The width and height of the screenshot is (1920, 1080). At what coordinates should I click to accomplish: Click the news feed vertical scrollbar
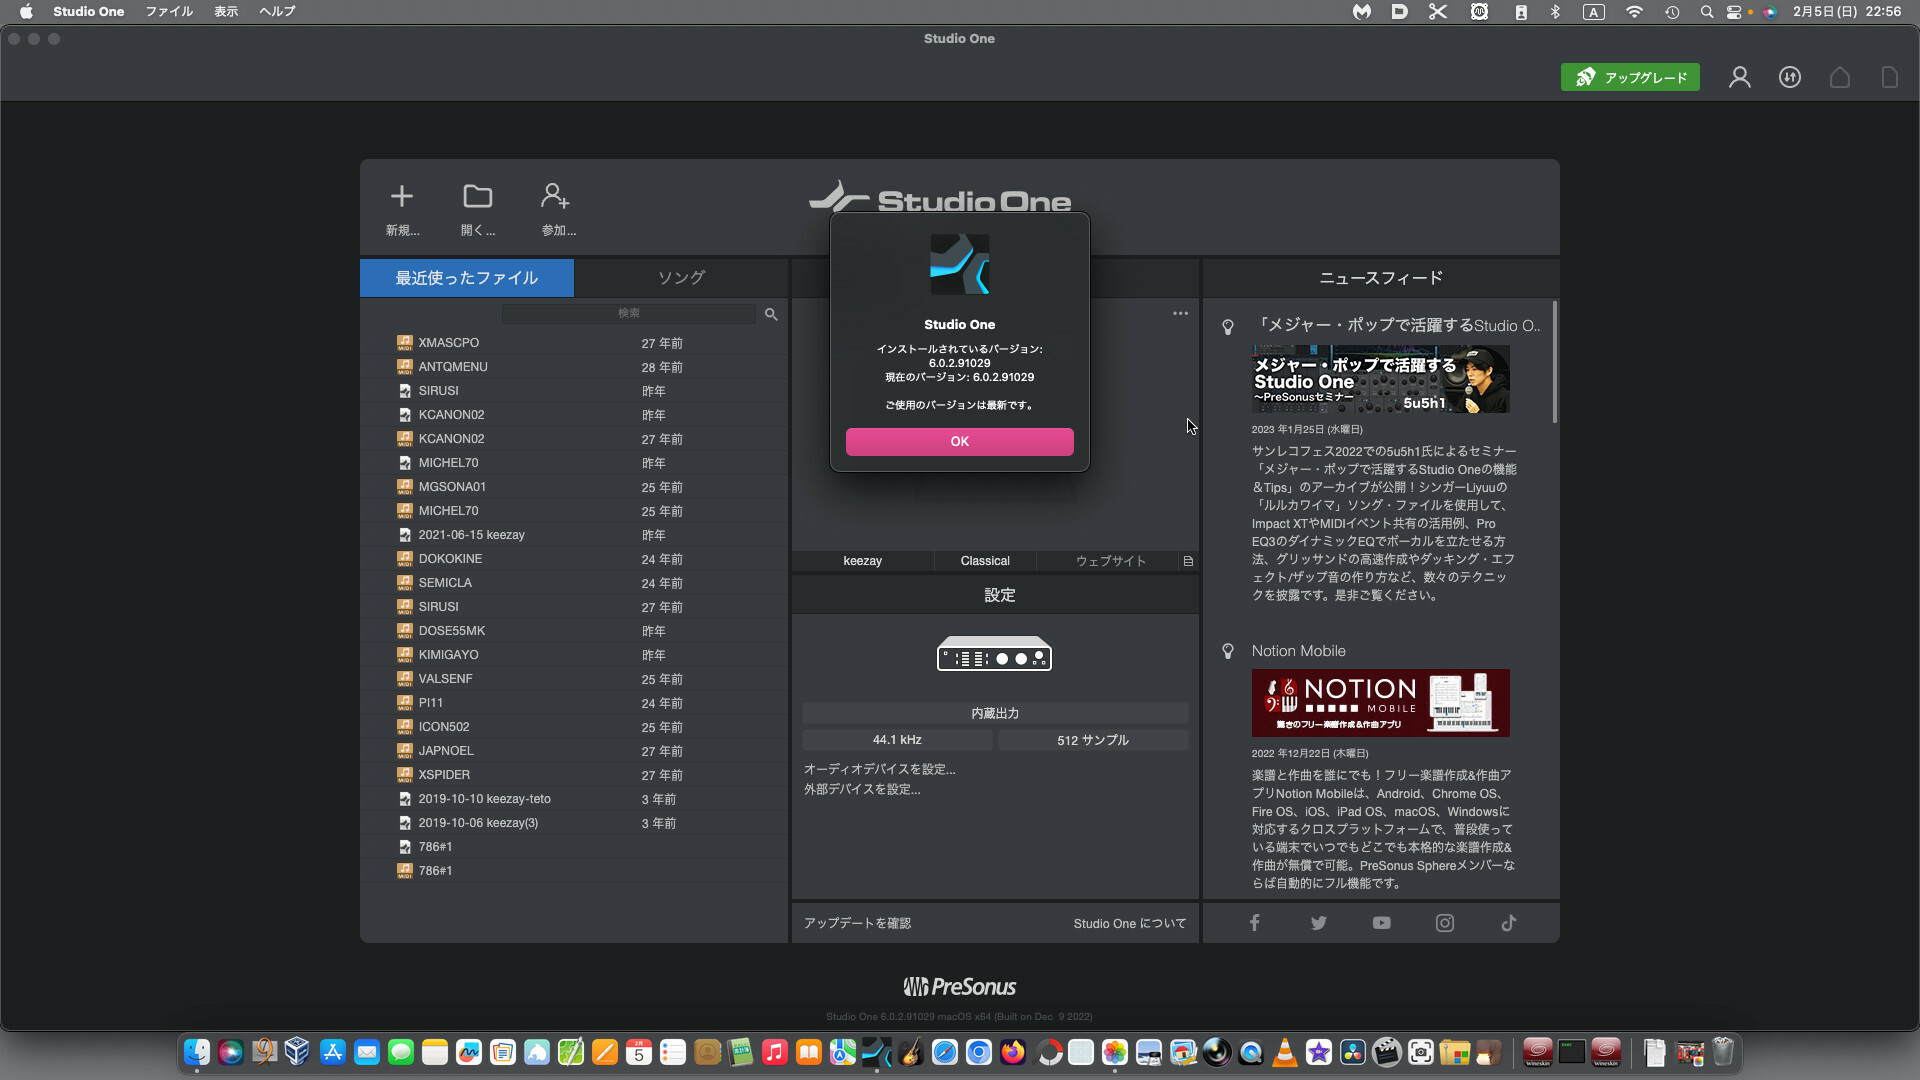coord(1554,362)
